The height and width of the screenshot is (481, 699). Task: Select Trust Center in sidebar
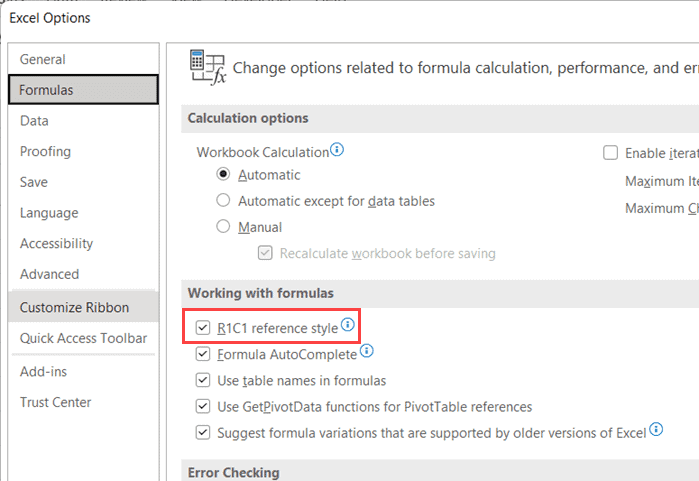(55, 402)
